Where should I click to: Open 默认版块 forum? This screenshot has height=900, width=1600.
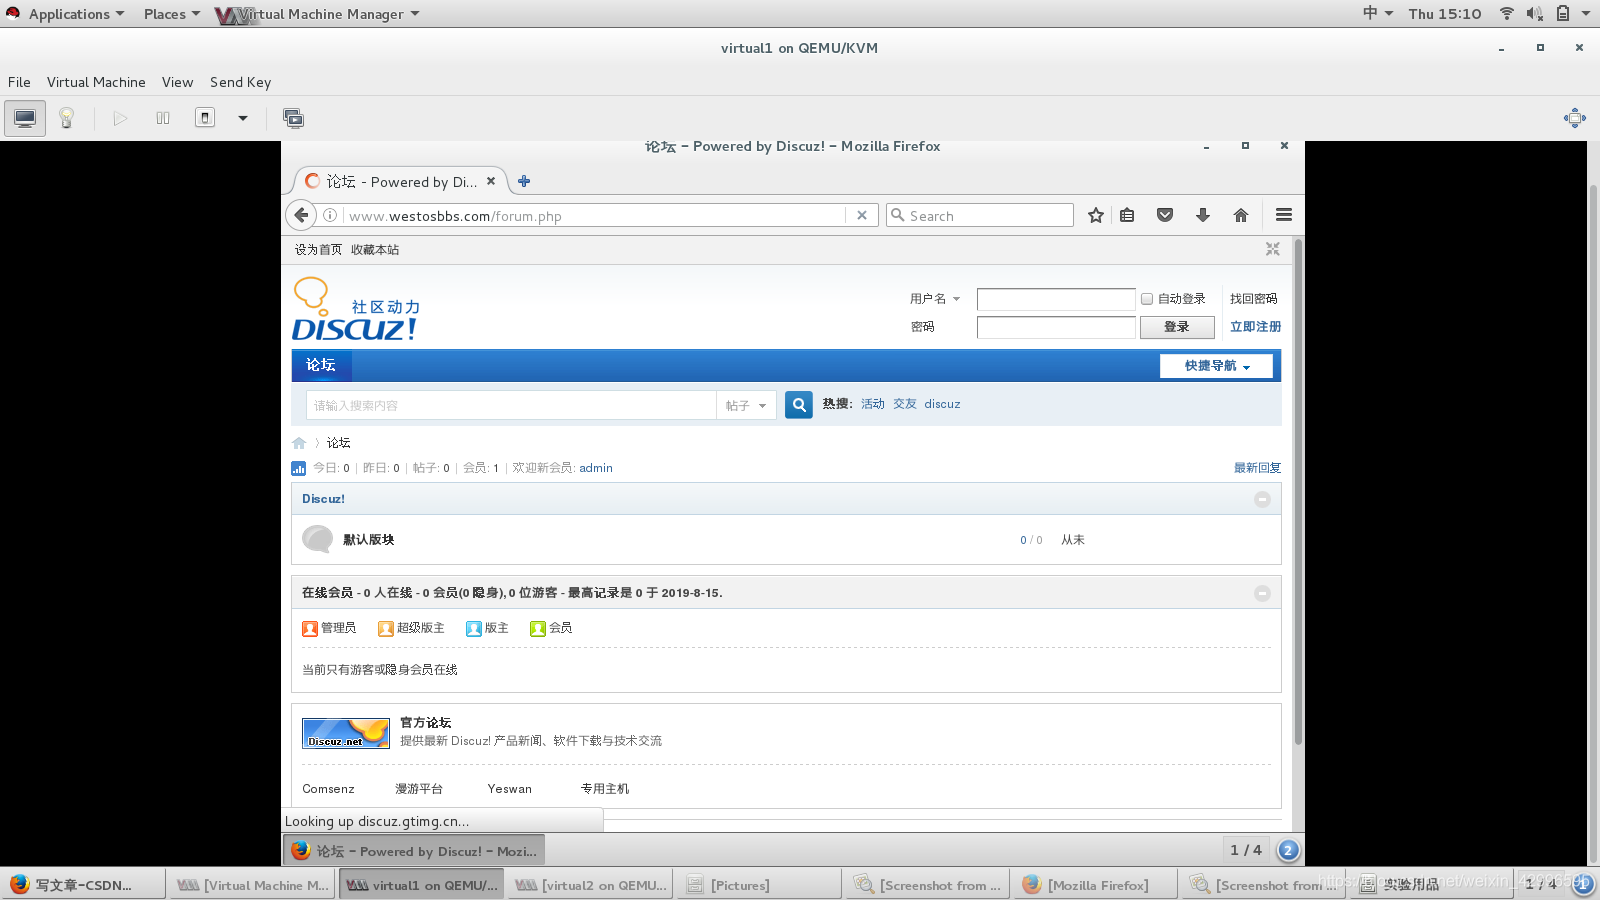click(369, 540)
